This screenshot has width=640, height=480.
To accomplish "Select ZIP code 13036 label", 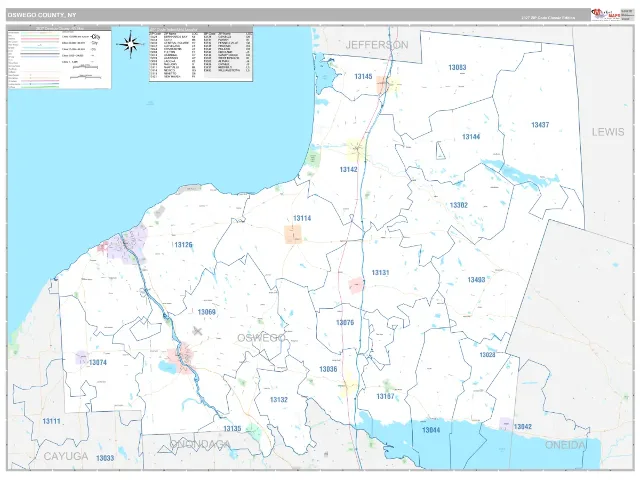I will click(328, 369).
